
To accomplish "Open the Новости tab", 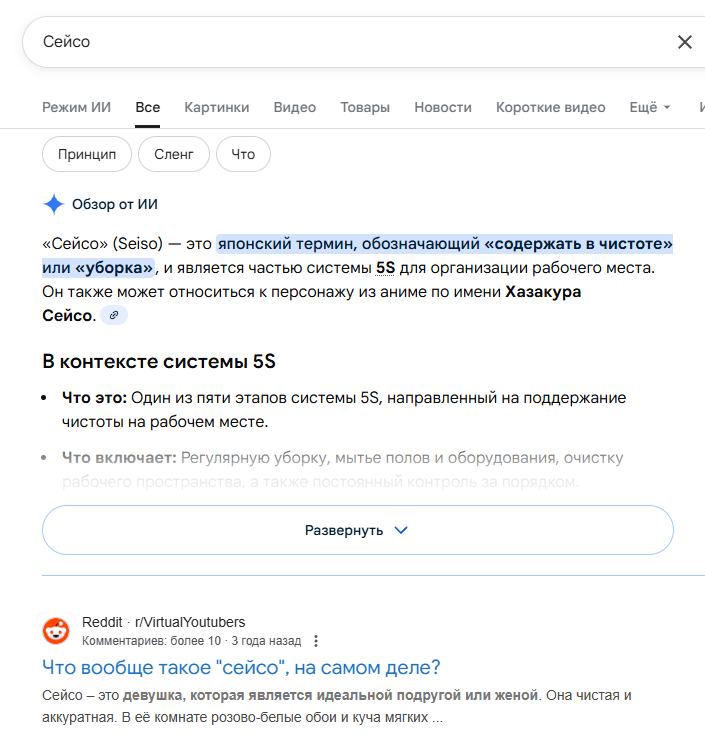I will [443, 108].
